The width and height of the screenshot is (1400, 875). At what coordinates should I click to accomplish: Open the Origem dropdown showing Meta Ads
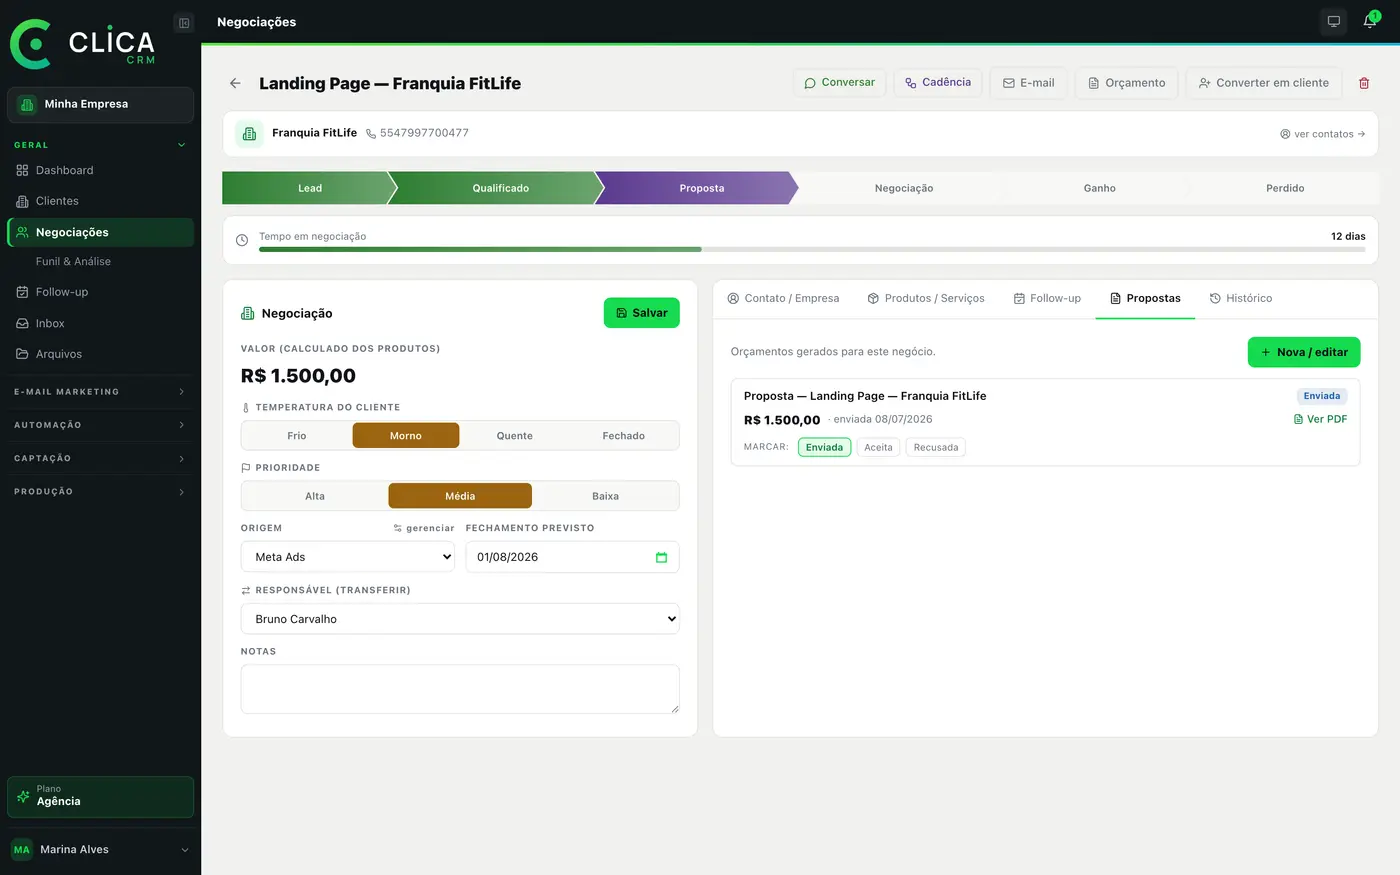point(348,557)
